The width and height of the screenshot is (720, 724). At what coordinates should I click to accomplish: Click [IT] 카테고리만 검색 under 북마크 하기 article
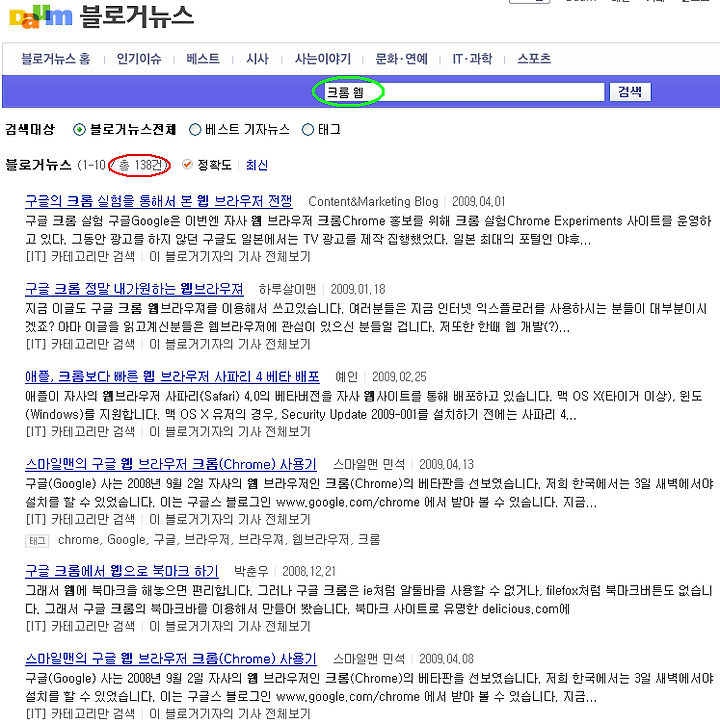point(80,627)
